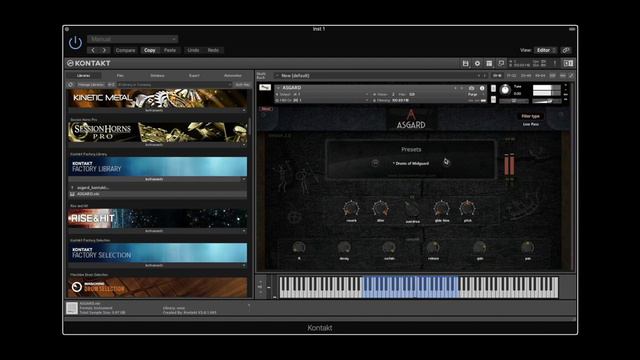Click the Copy button
This screenshot has height=360, width=640.
[x=150, y=50]
